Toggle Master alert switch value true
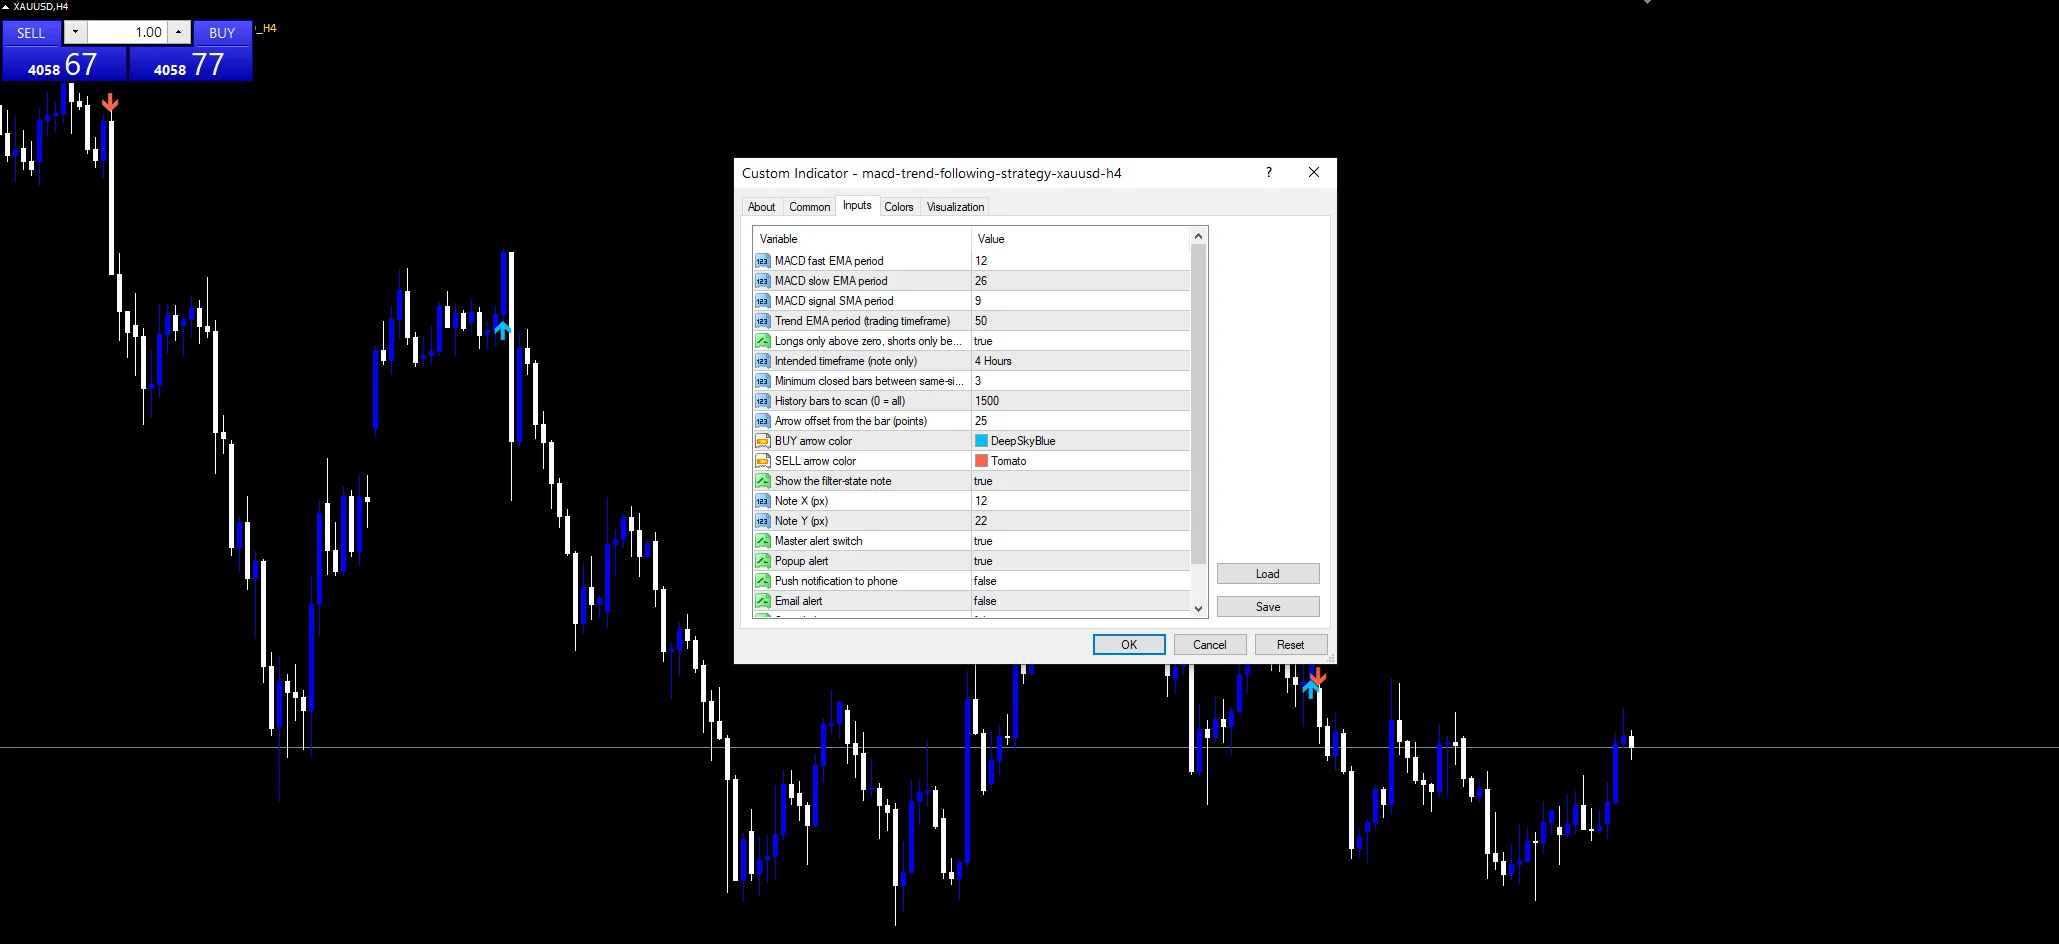 click(1081, 541)
